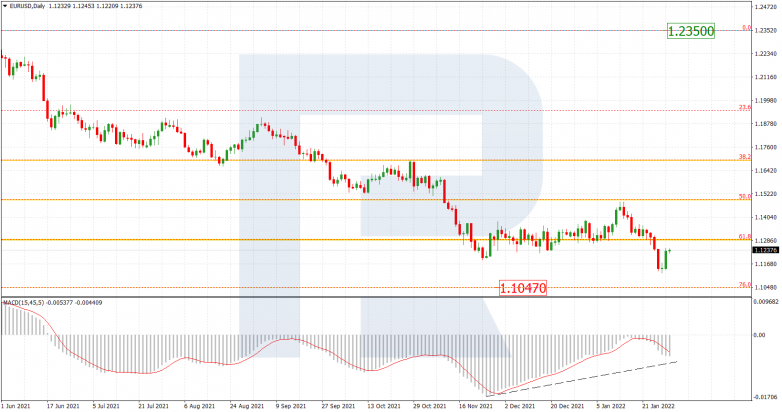This screenshot has width=782, height=412.
Task: Click the 16 Nov 2021 date label
Action: point(475,407)
